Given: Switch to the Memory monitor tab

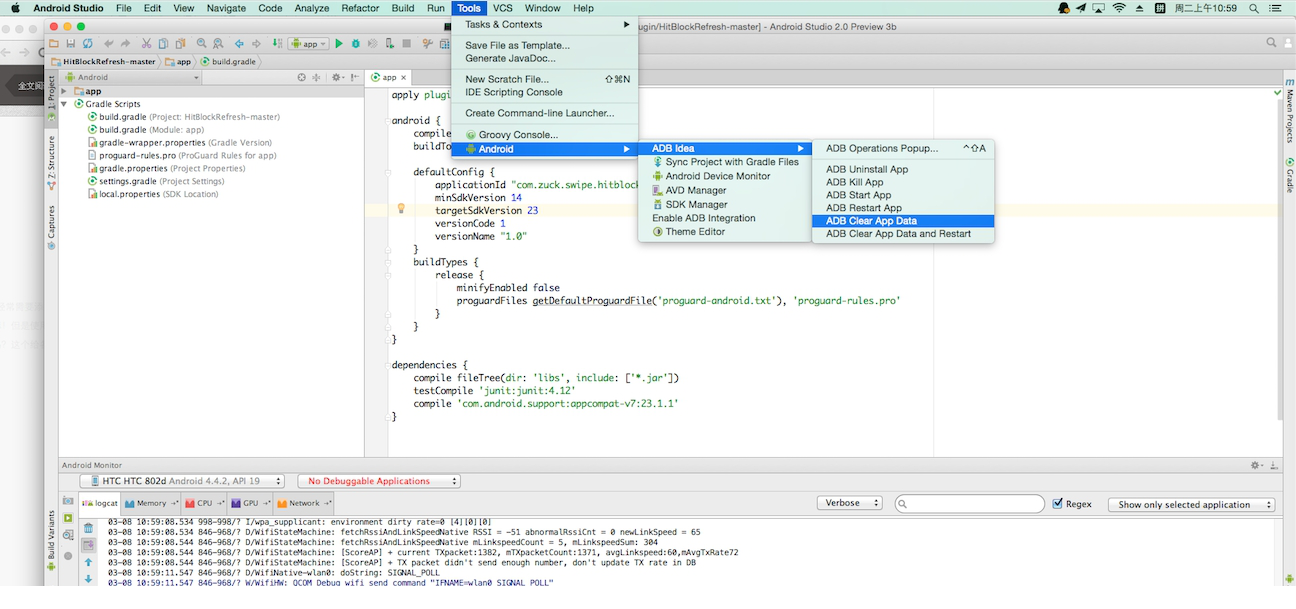Looking at the screenshot, I should (x=150, y=503).
